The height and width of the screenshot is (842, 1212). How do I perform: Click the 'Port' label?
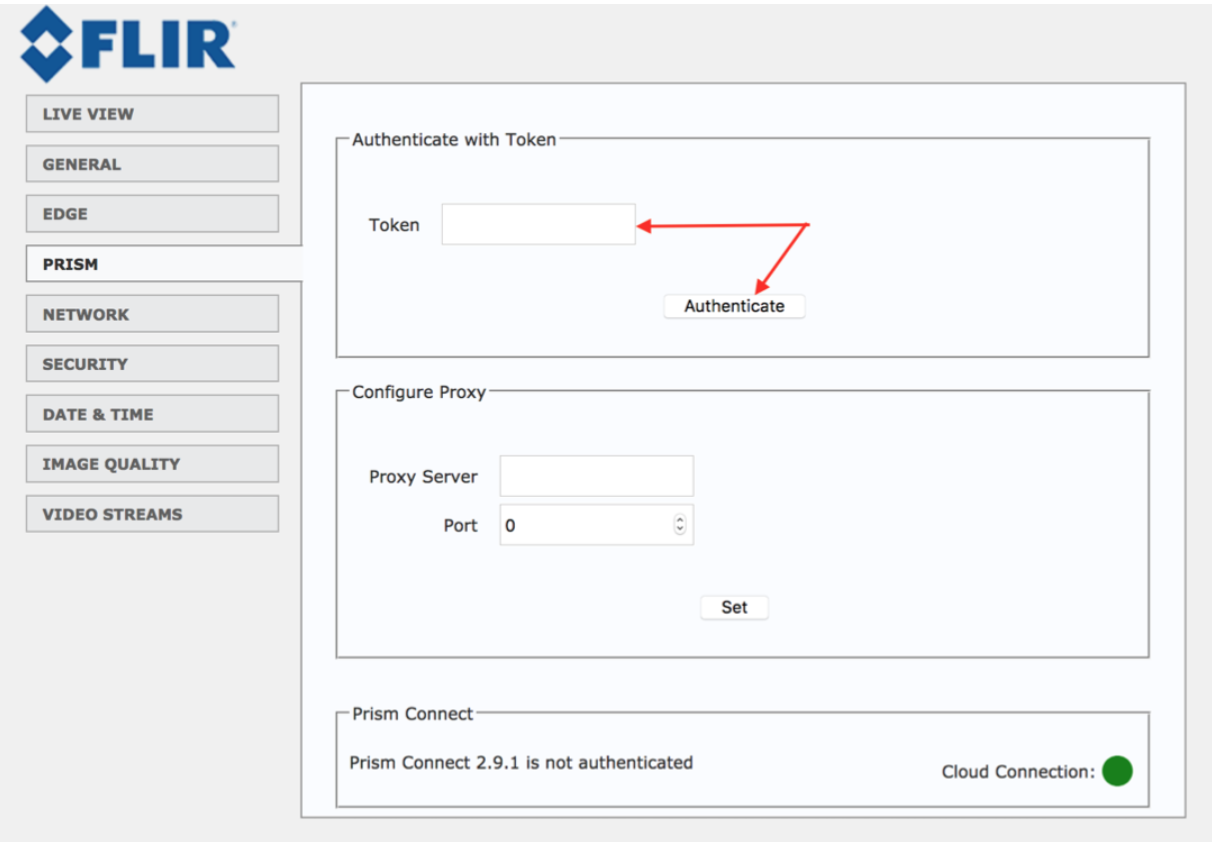tap(460, 526)
